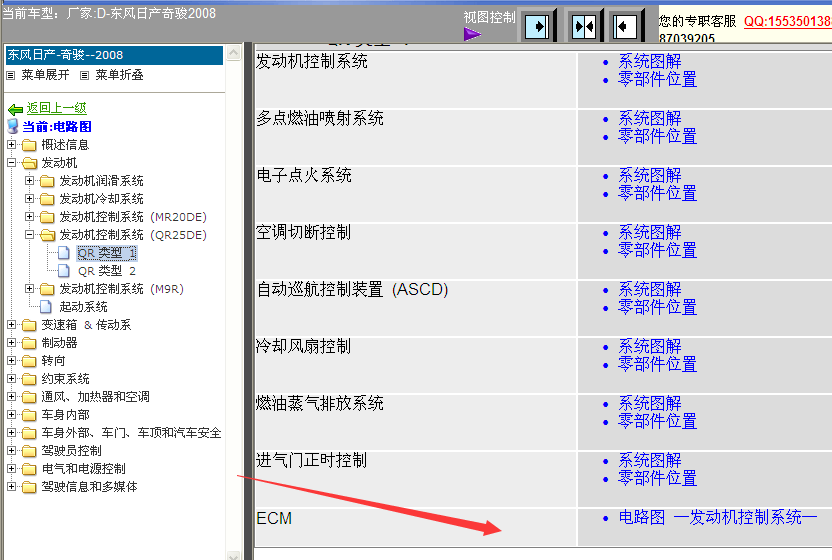Click the document icon for 起动系统
This screenshot has width=832, height=560.
pyautogui.click(x=46, y=307)
